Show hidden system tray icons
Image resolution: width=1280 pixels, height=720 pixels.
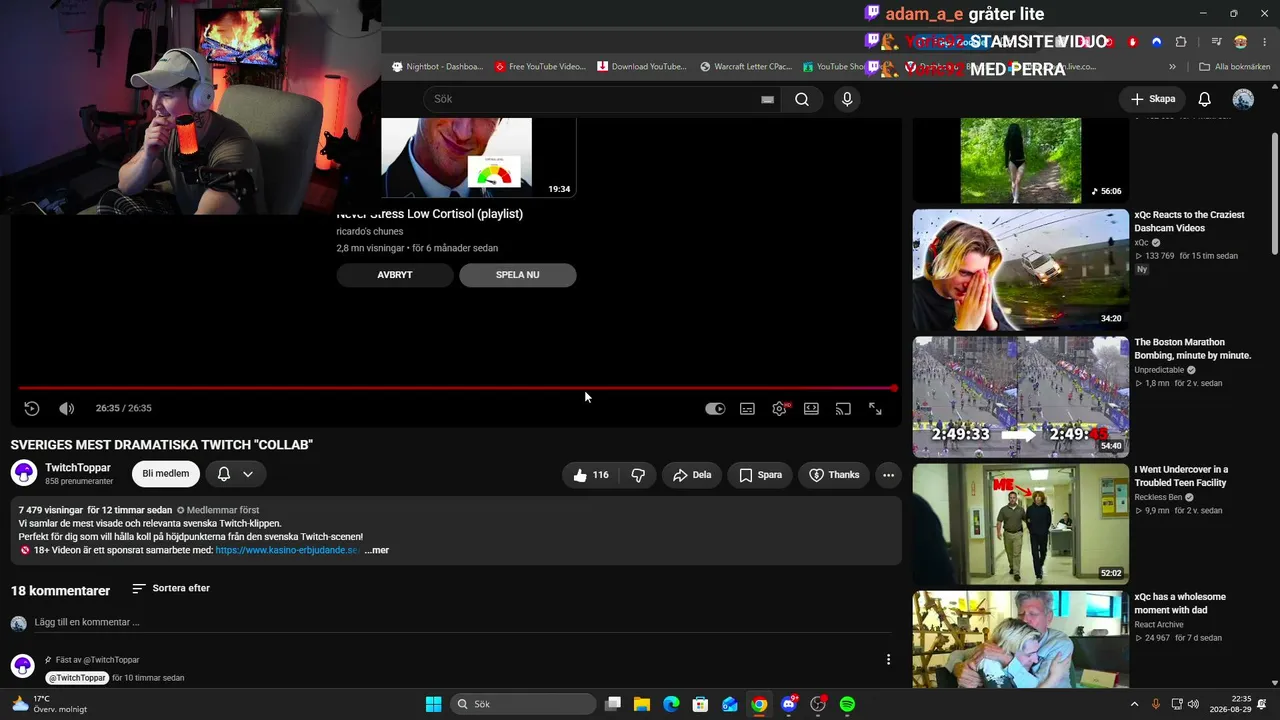pyautogui.click(x=1134, y=704)
